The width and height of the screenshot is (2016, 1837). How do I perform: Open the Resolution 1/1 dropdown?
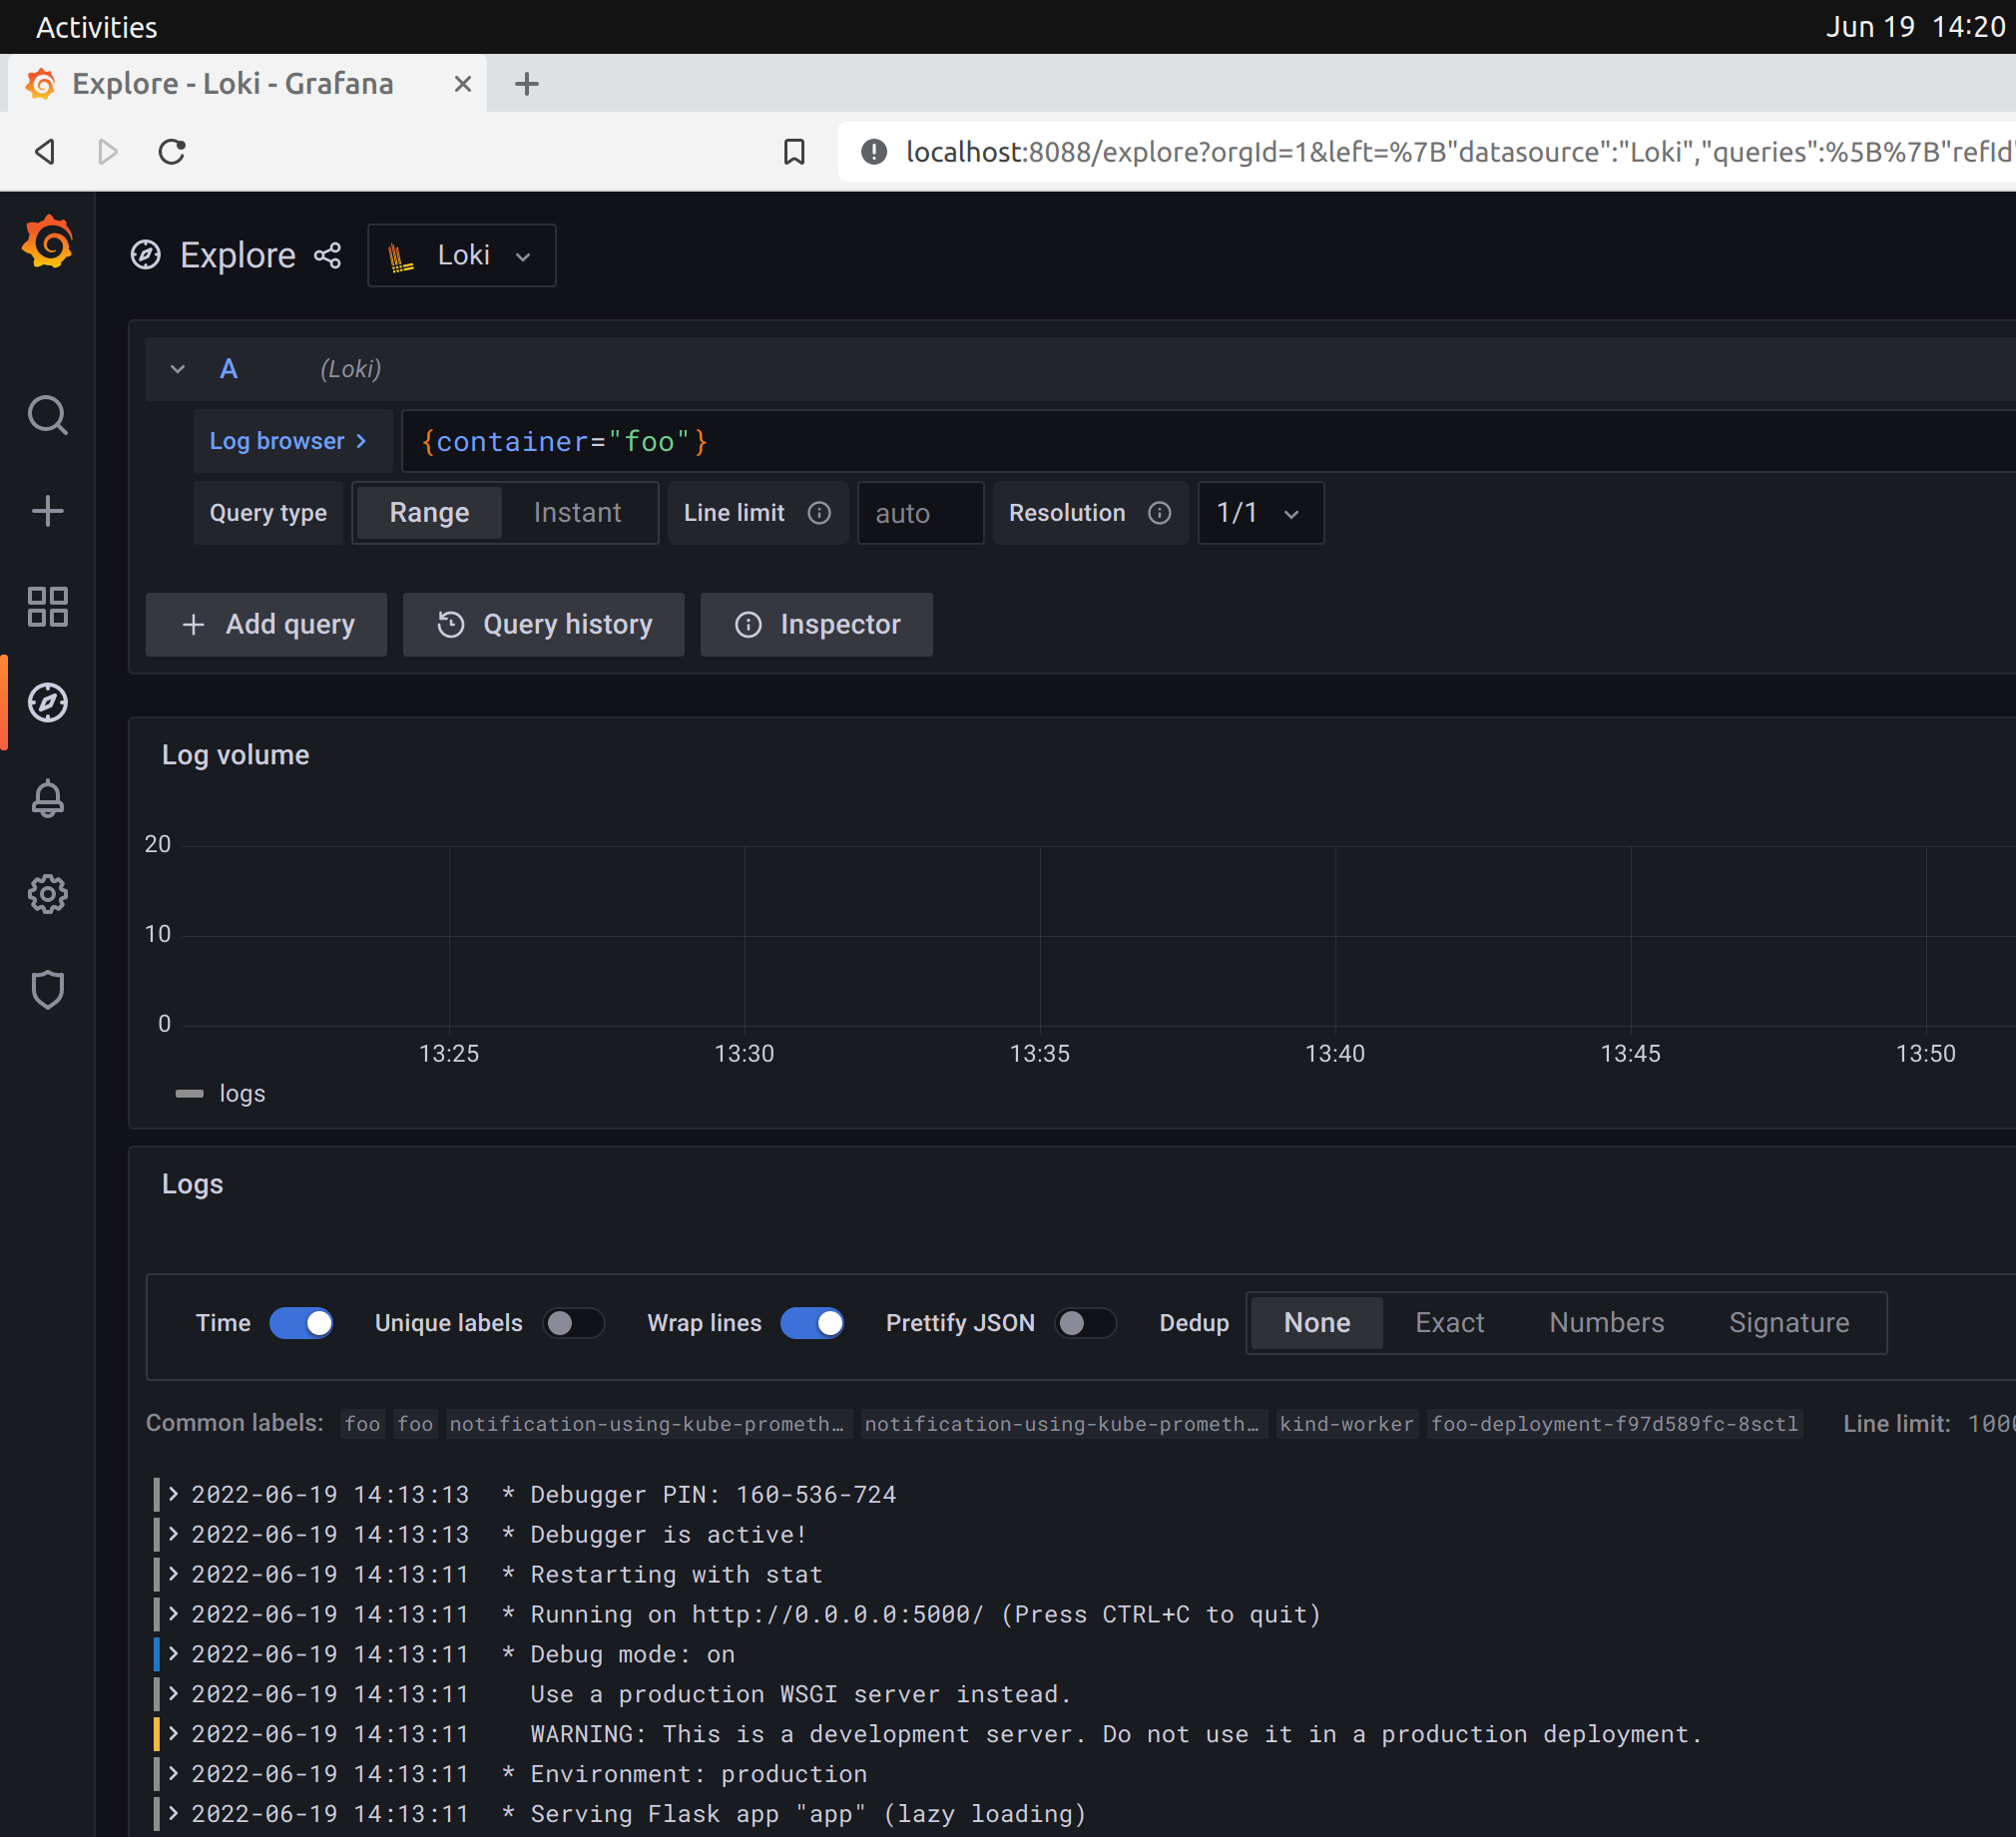[x=1260, y=513]
